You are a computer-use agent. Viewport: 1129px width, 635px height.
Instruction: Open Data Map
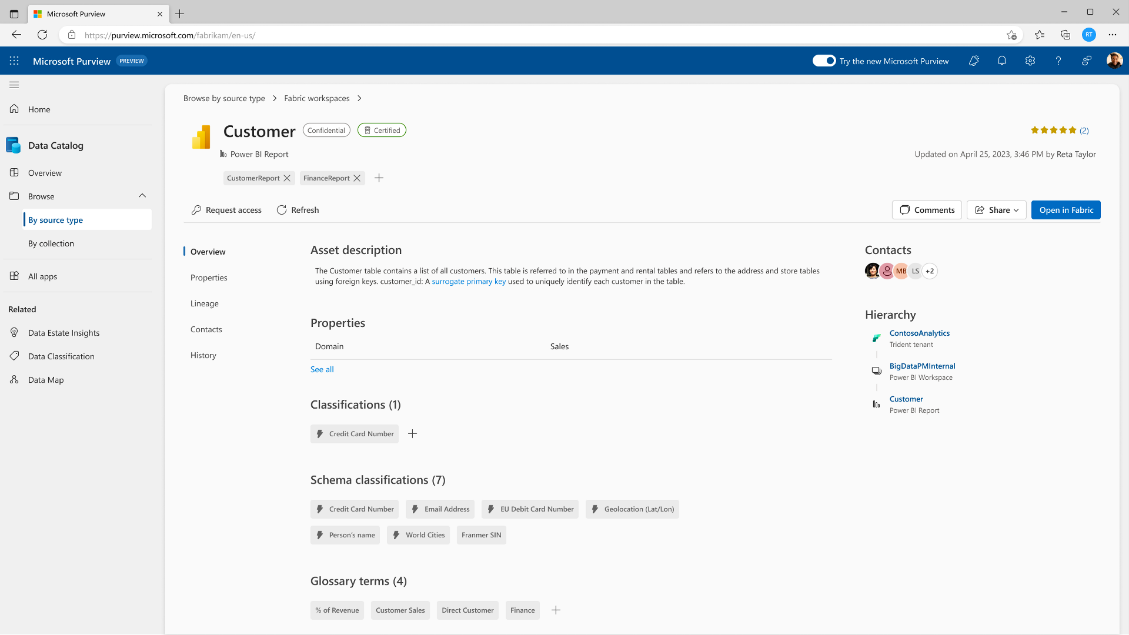[x=45, y=380]
